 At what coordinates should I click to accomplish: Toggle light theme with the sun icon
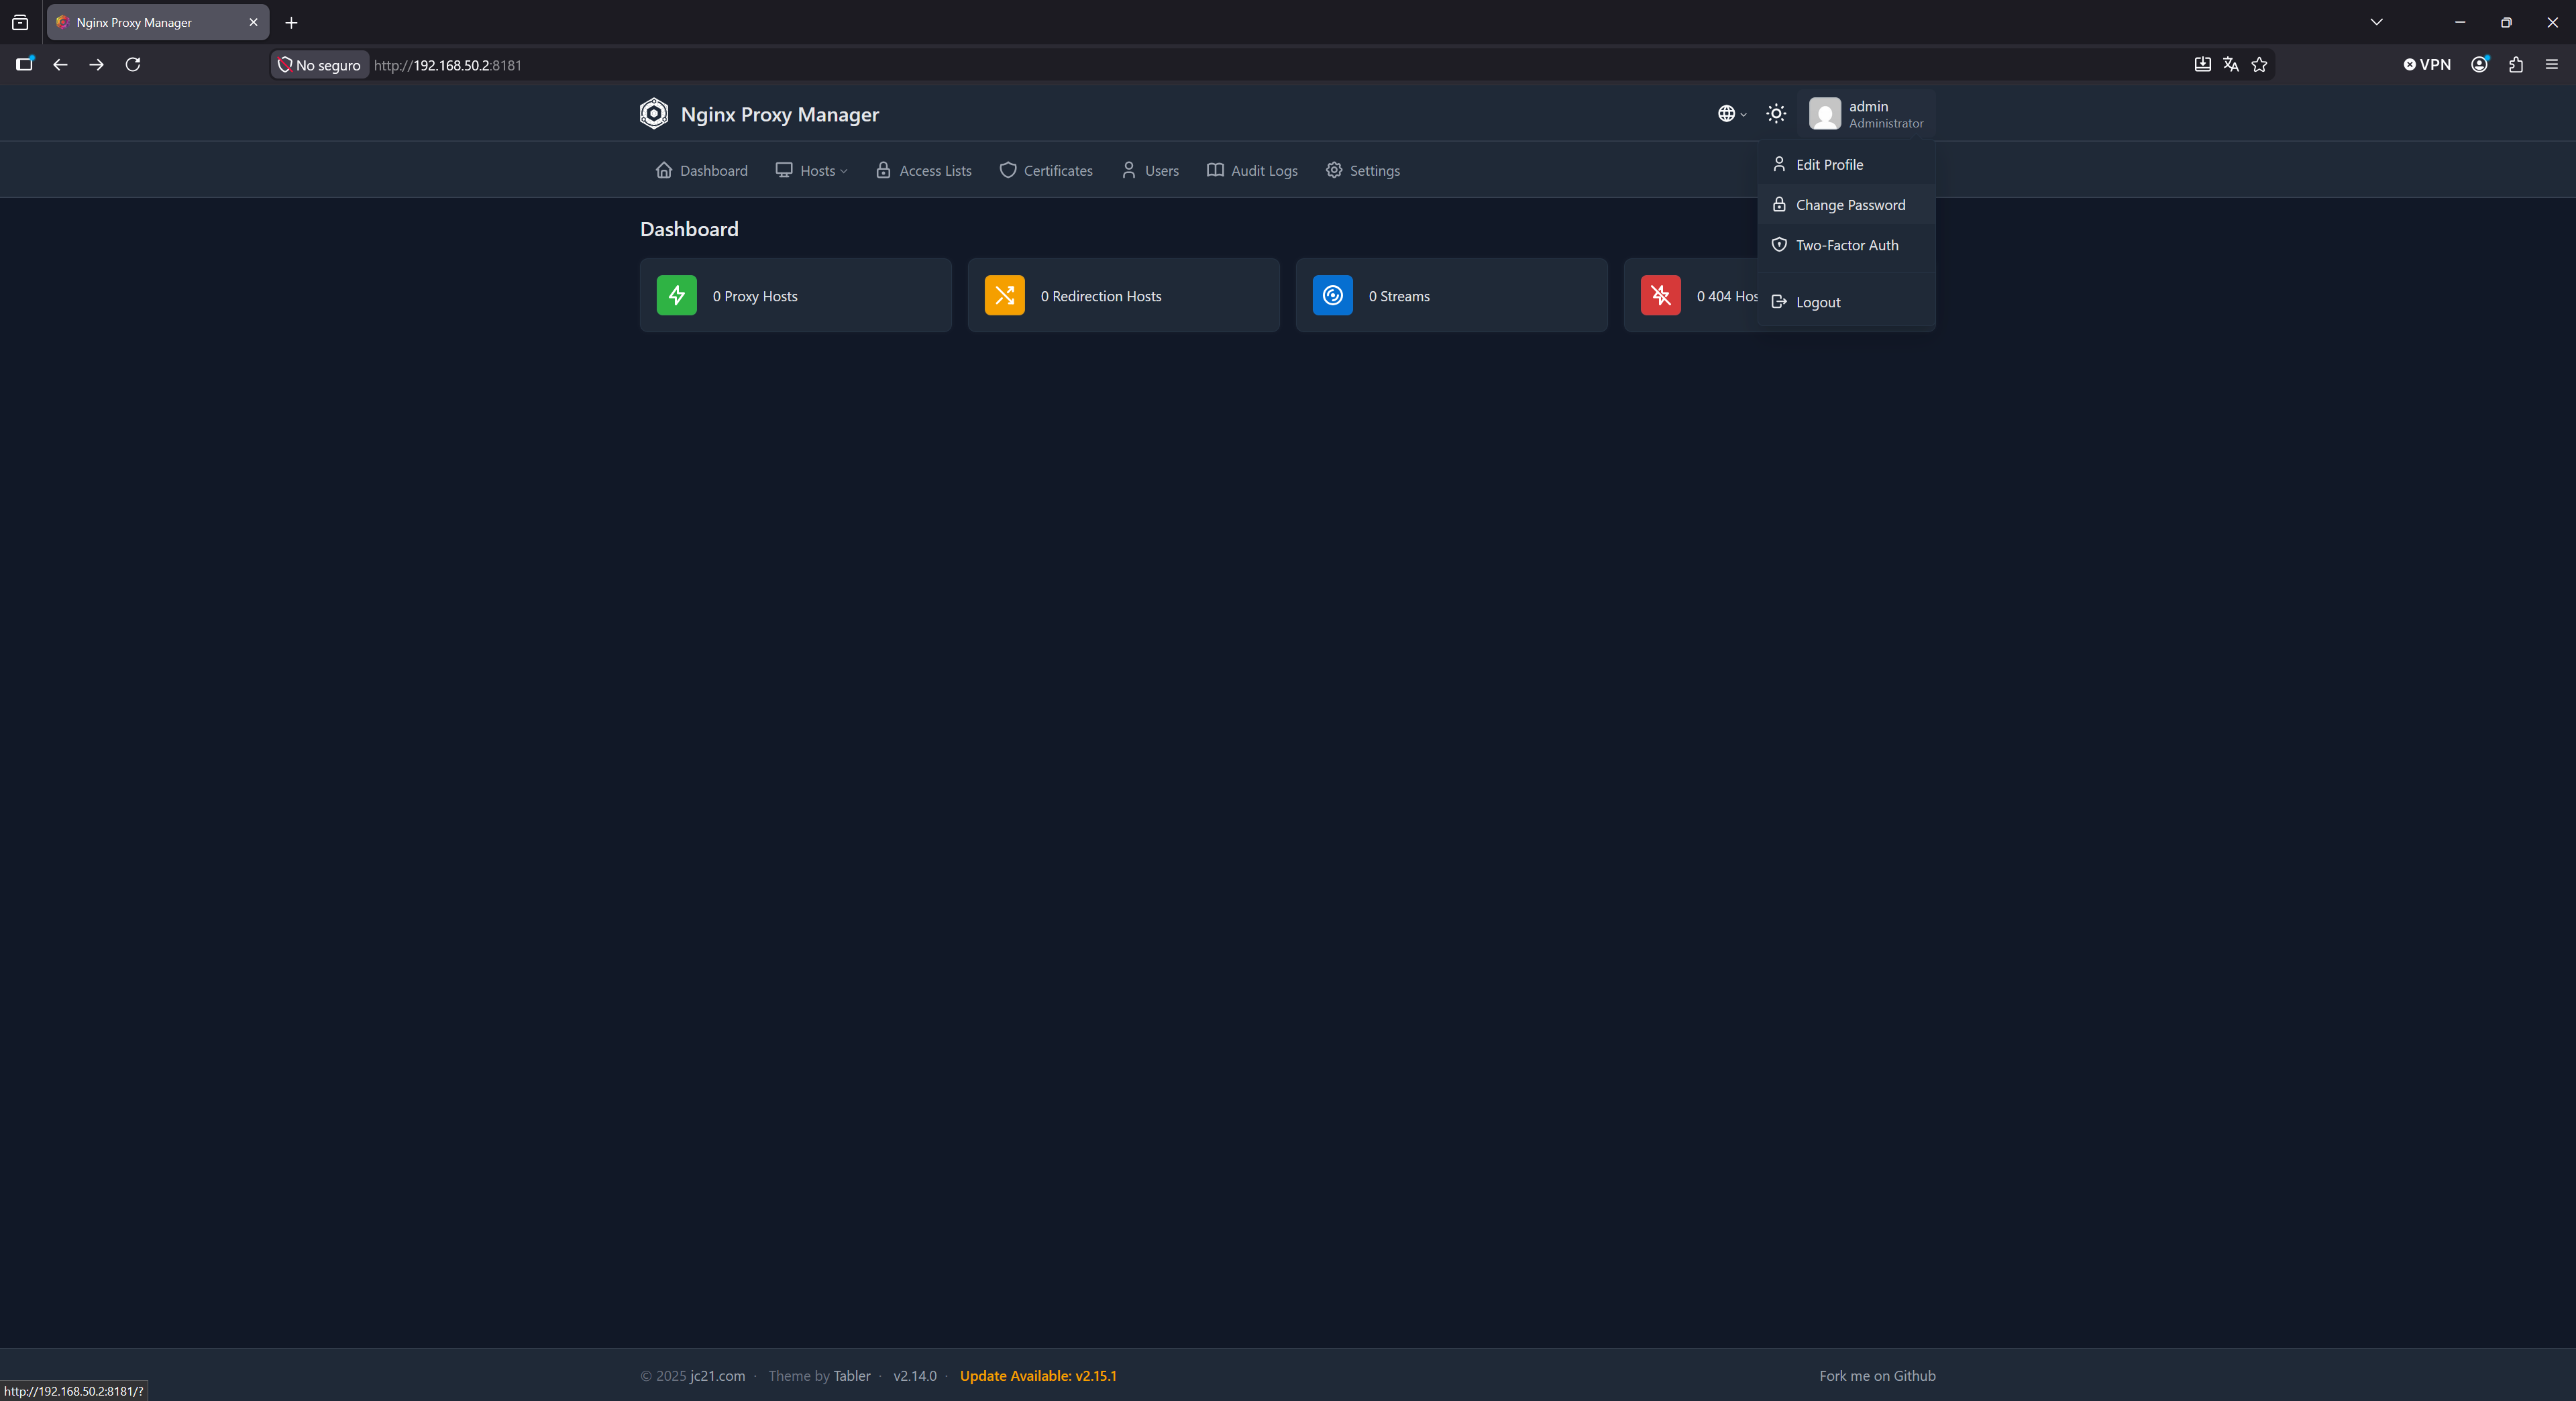tap(1776, 114)
